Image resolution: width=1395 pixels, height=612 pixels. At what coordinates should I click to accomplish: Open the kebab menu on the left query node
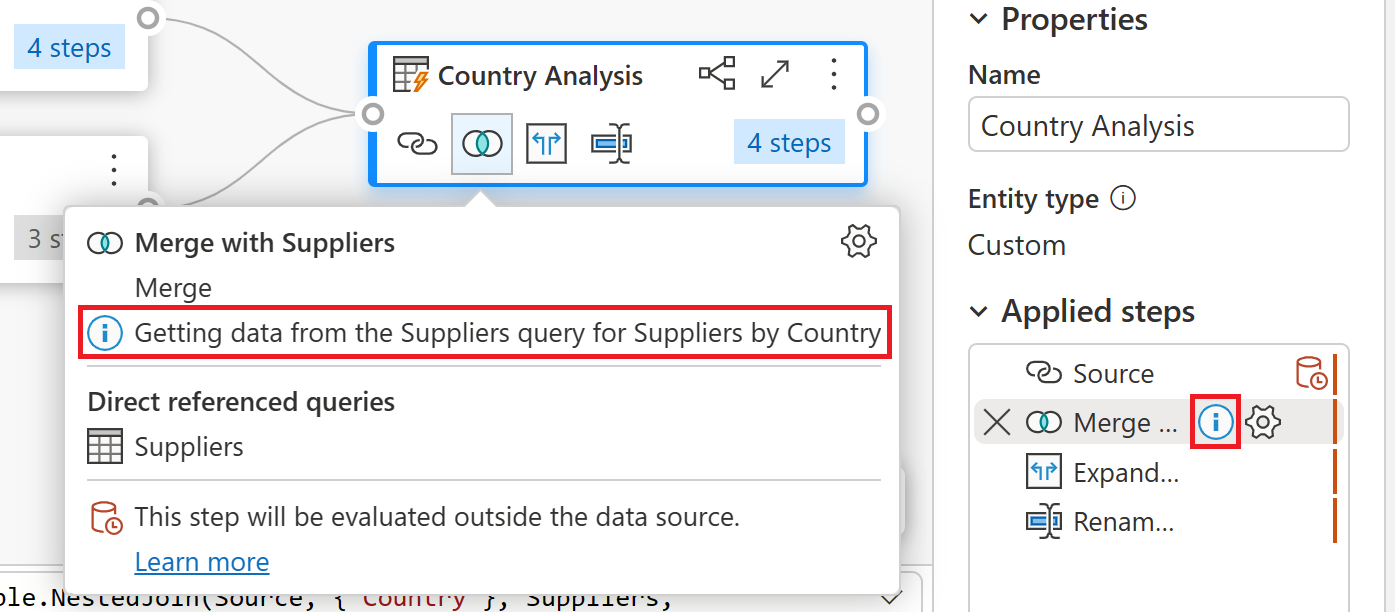[113, 168]
